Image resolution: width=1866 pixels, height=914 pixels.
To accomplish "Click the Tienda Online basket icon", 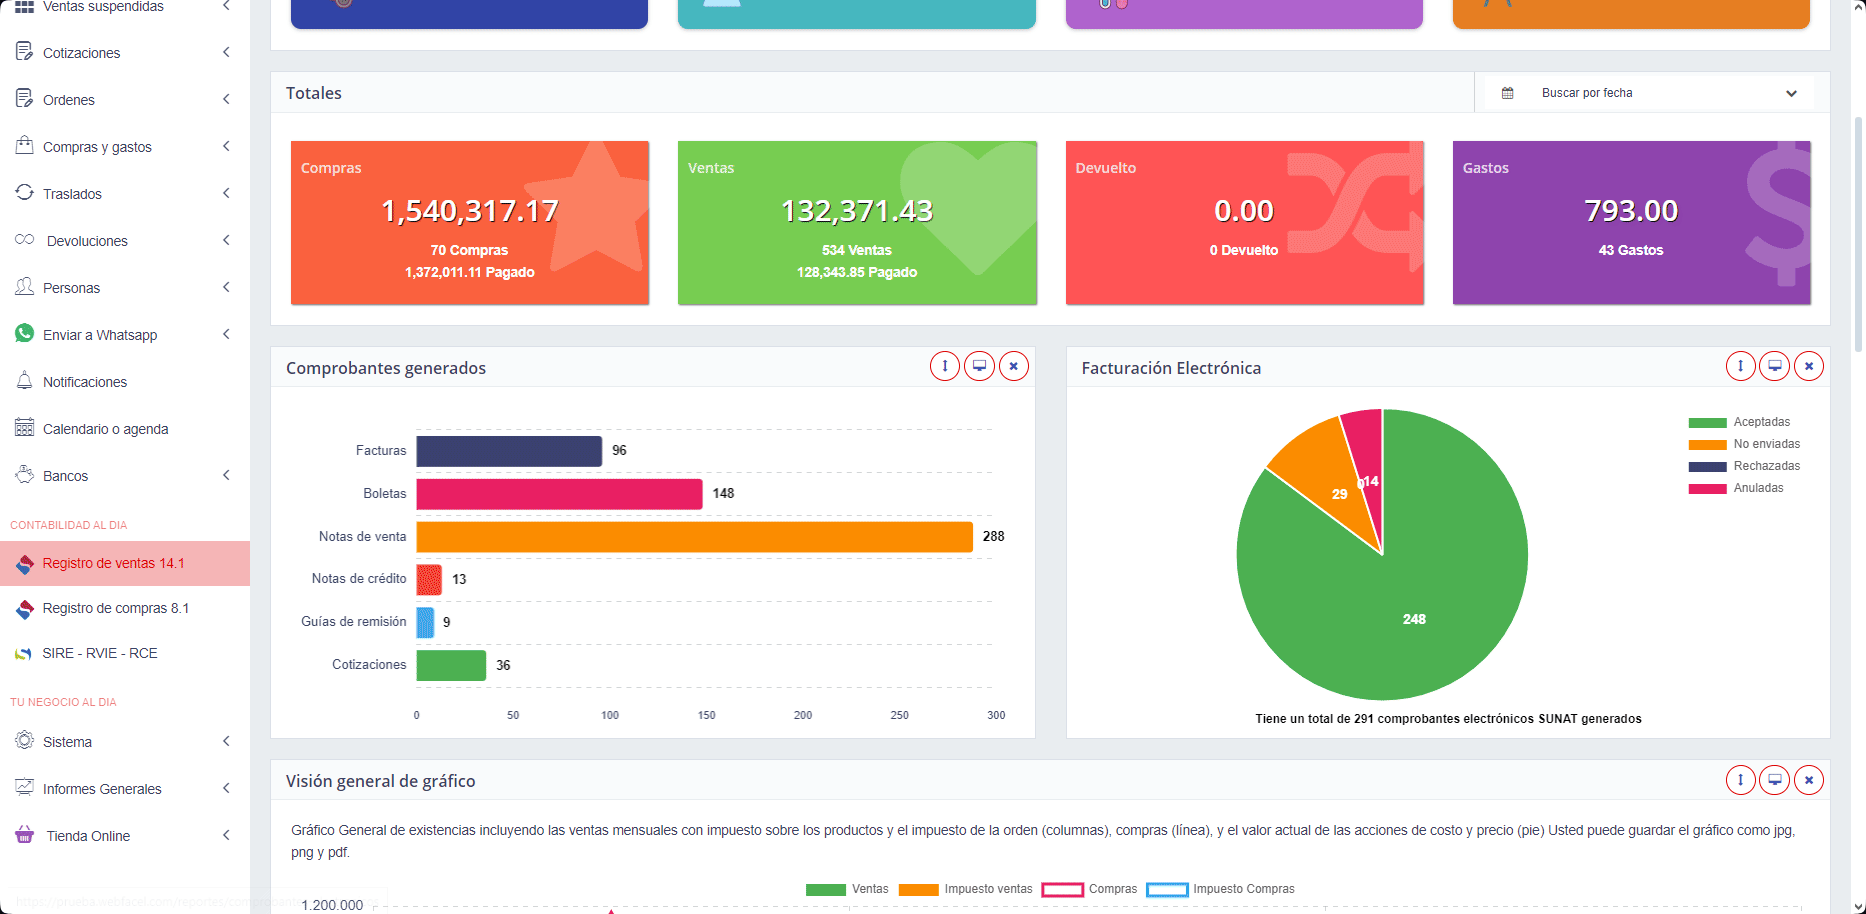I will (x=25, y=835).
